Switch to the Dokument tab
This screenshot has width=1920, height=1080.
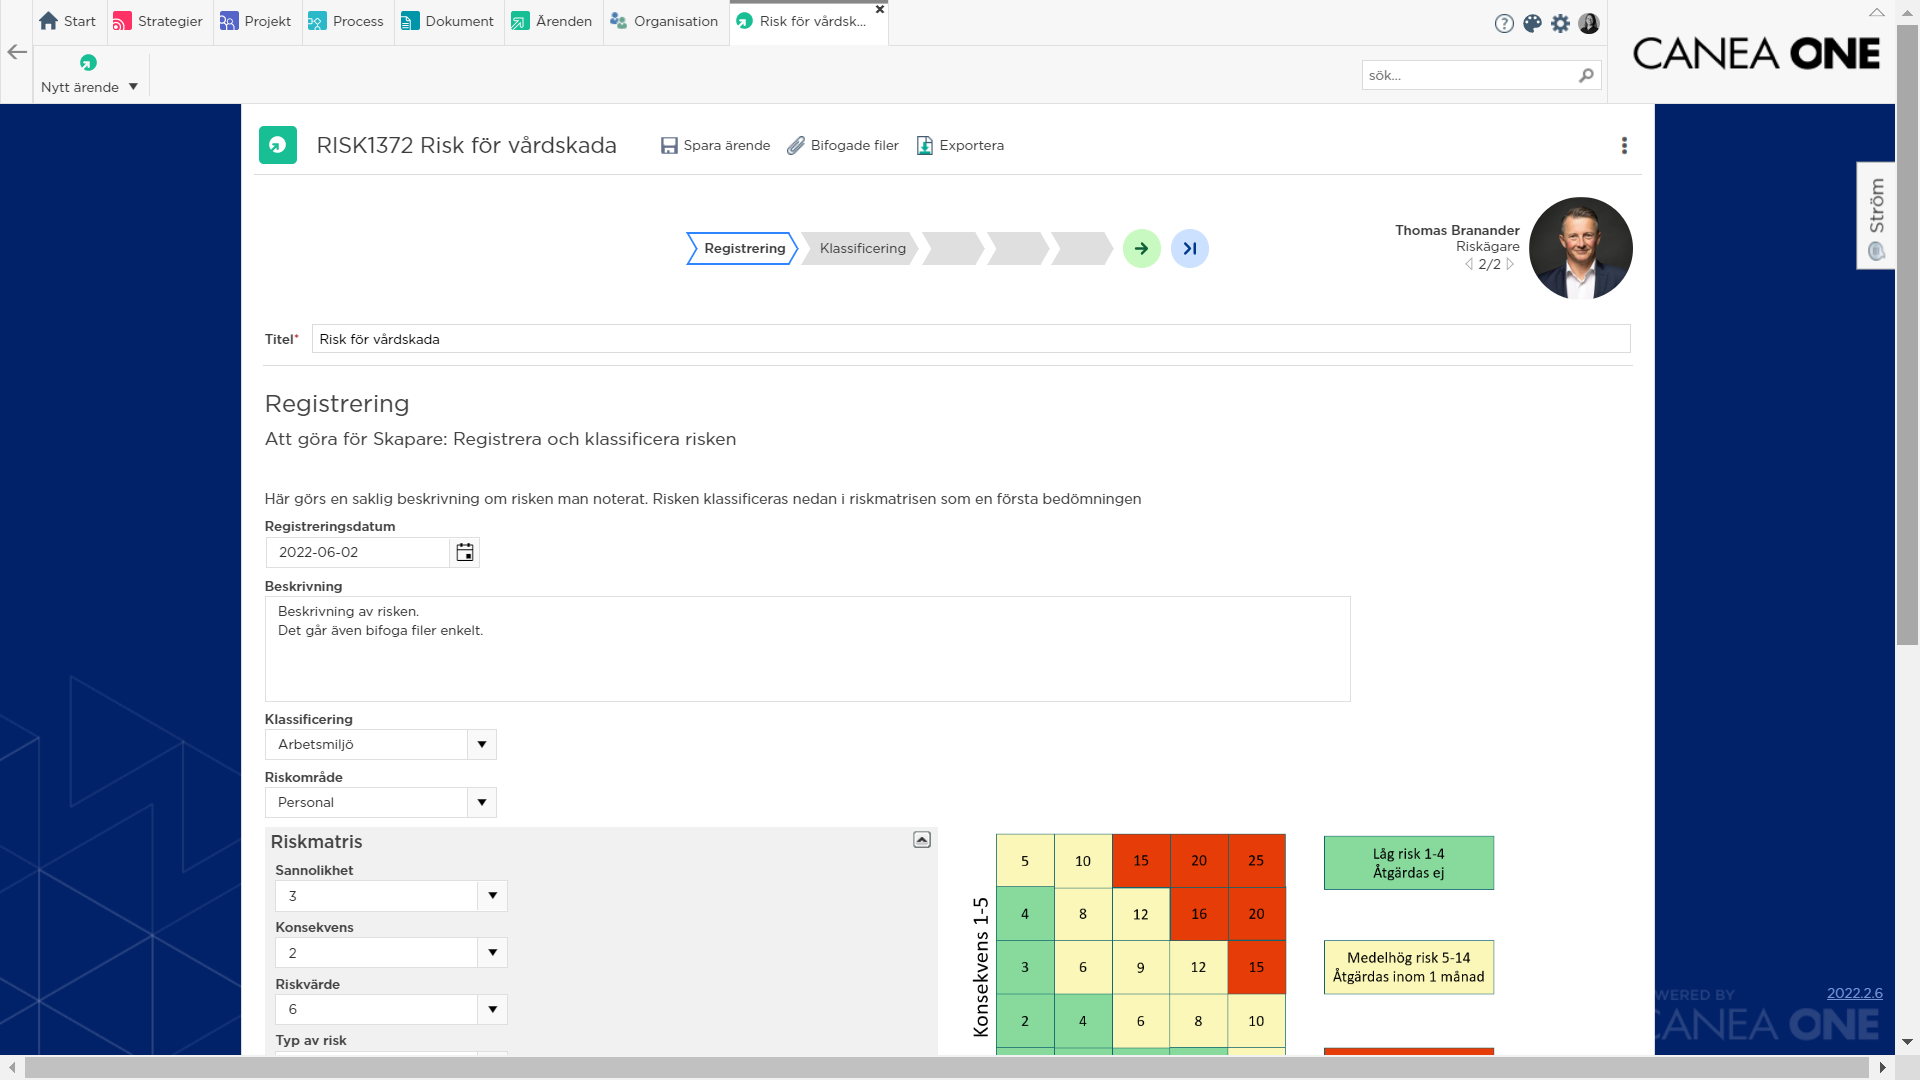click(448, 21)
